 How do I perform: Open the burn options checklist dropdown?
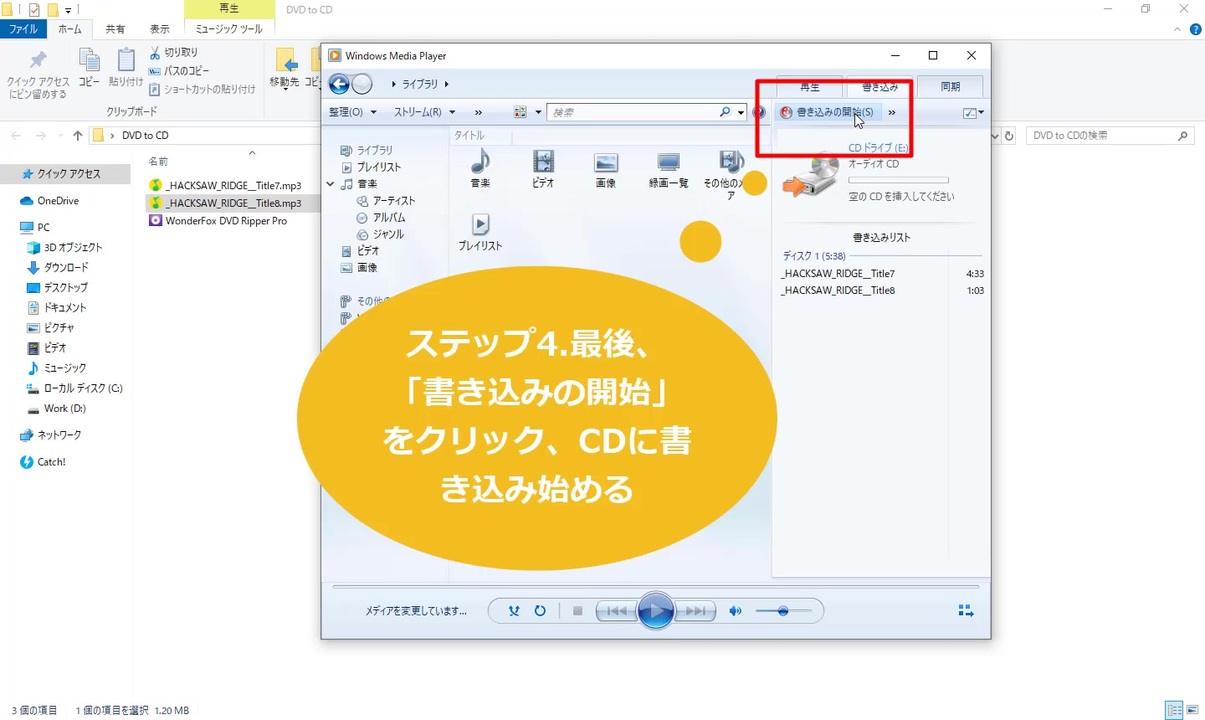pyautogui.click(x=973, y=113)
